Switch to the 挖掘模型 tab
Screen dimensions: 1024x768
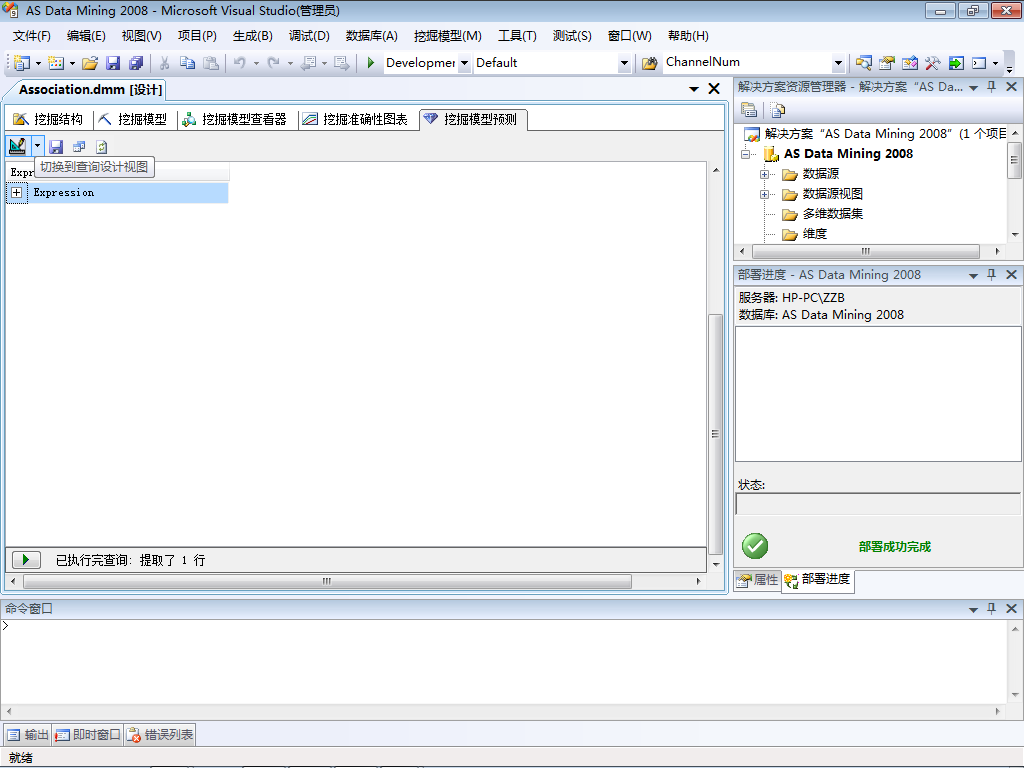(x=133, y=119)
